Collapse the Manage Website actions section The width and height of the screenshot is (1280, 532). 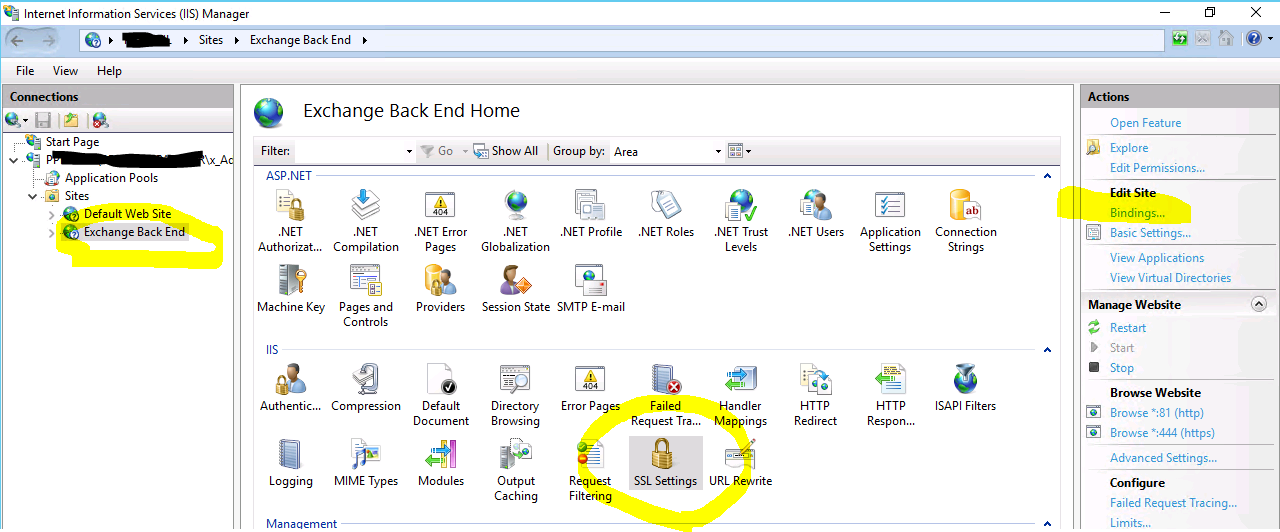tap(1259, 305)
